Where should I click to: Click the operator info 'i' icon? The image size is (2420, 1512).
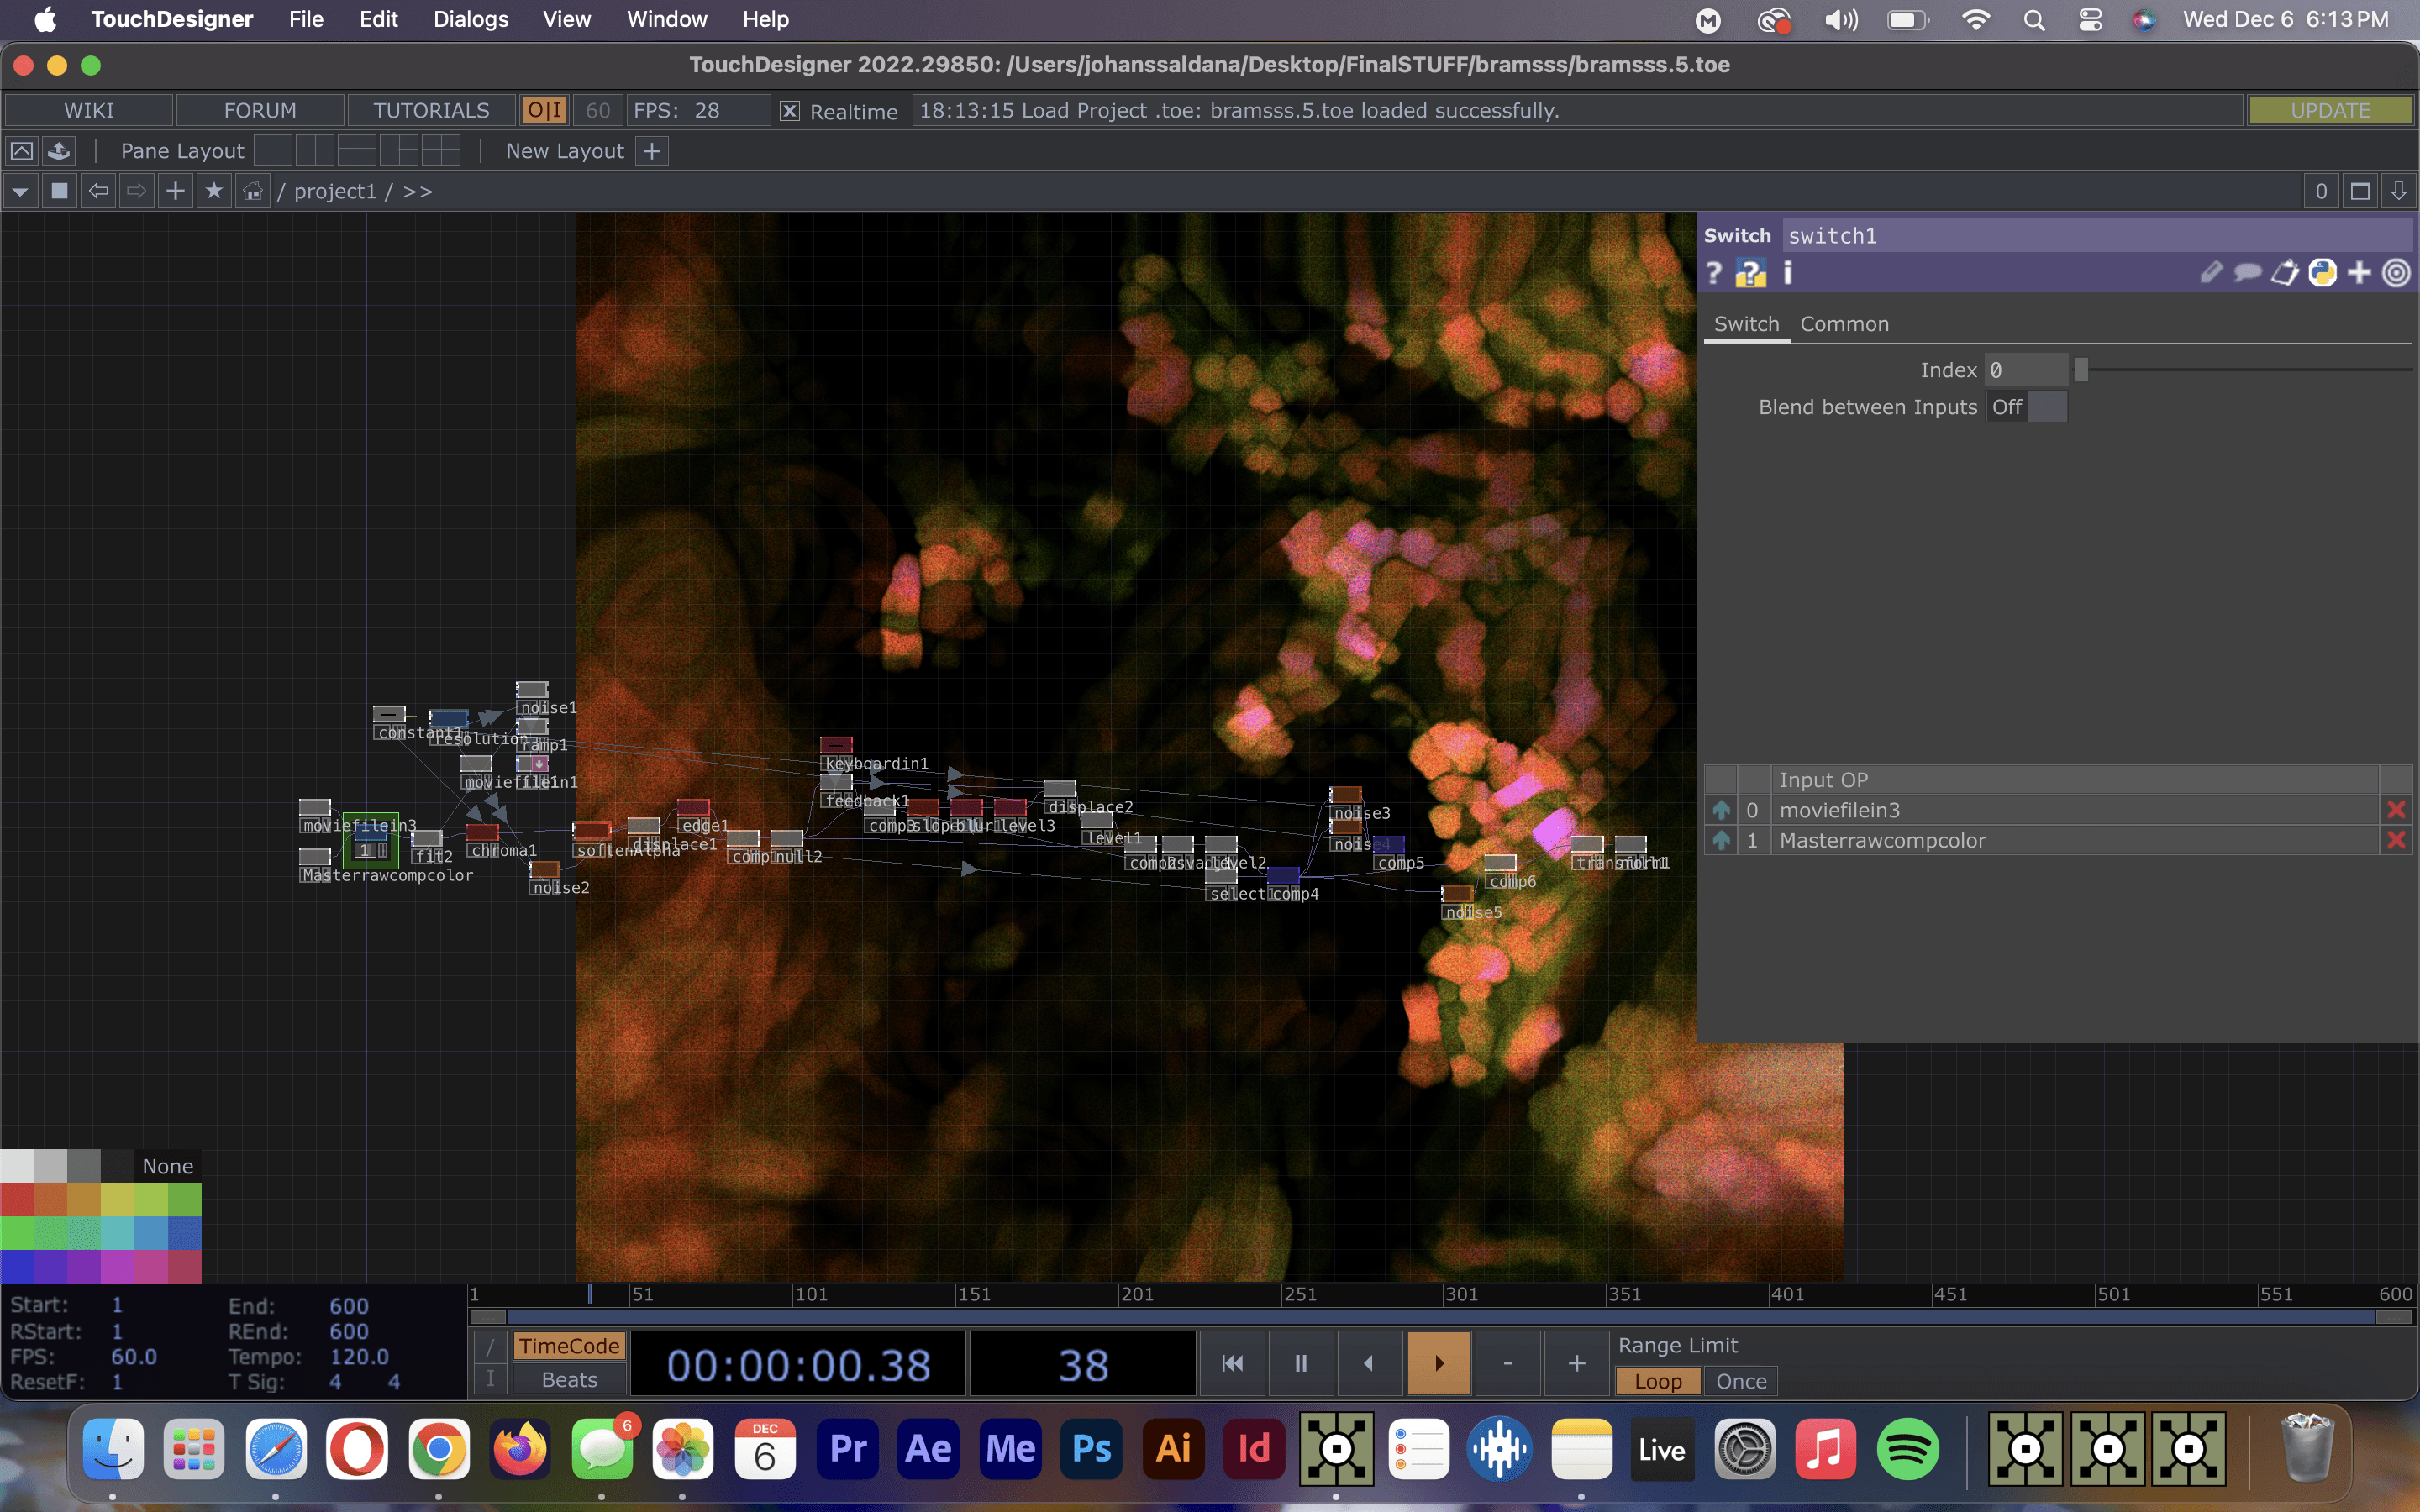tap(1788, 273)
